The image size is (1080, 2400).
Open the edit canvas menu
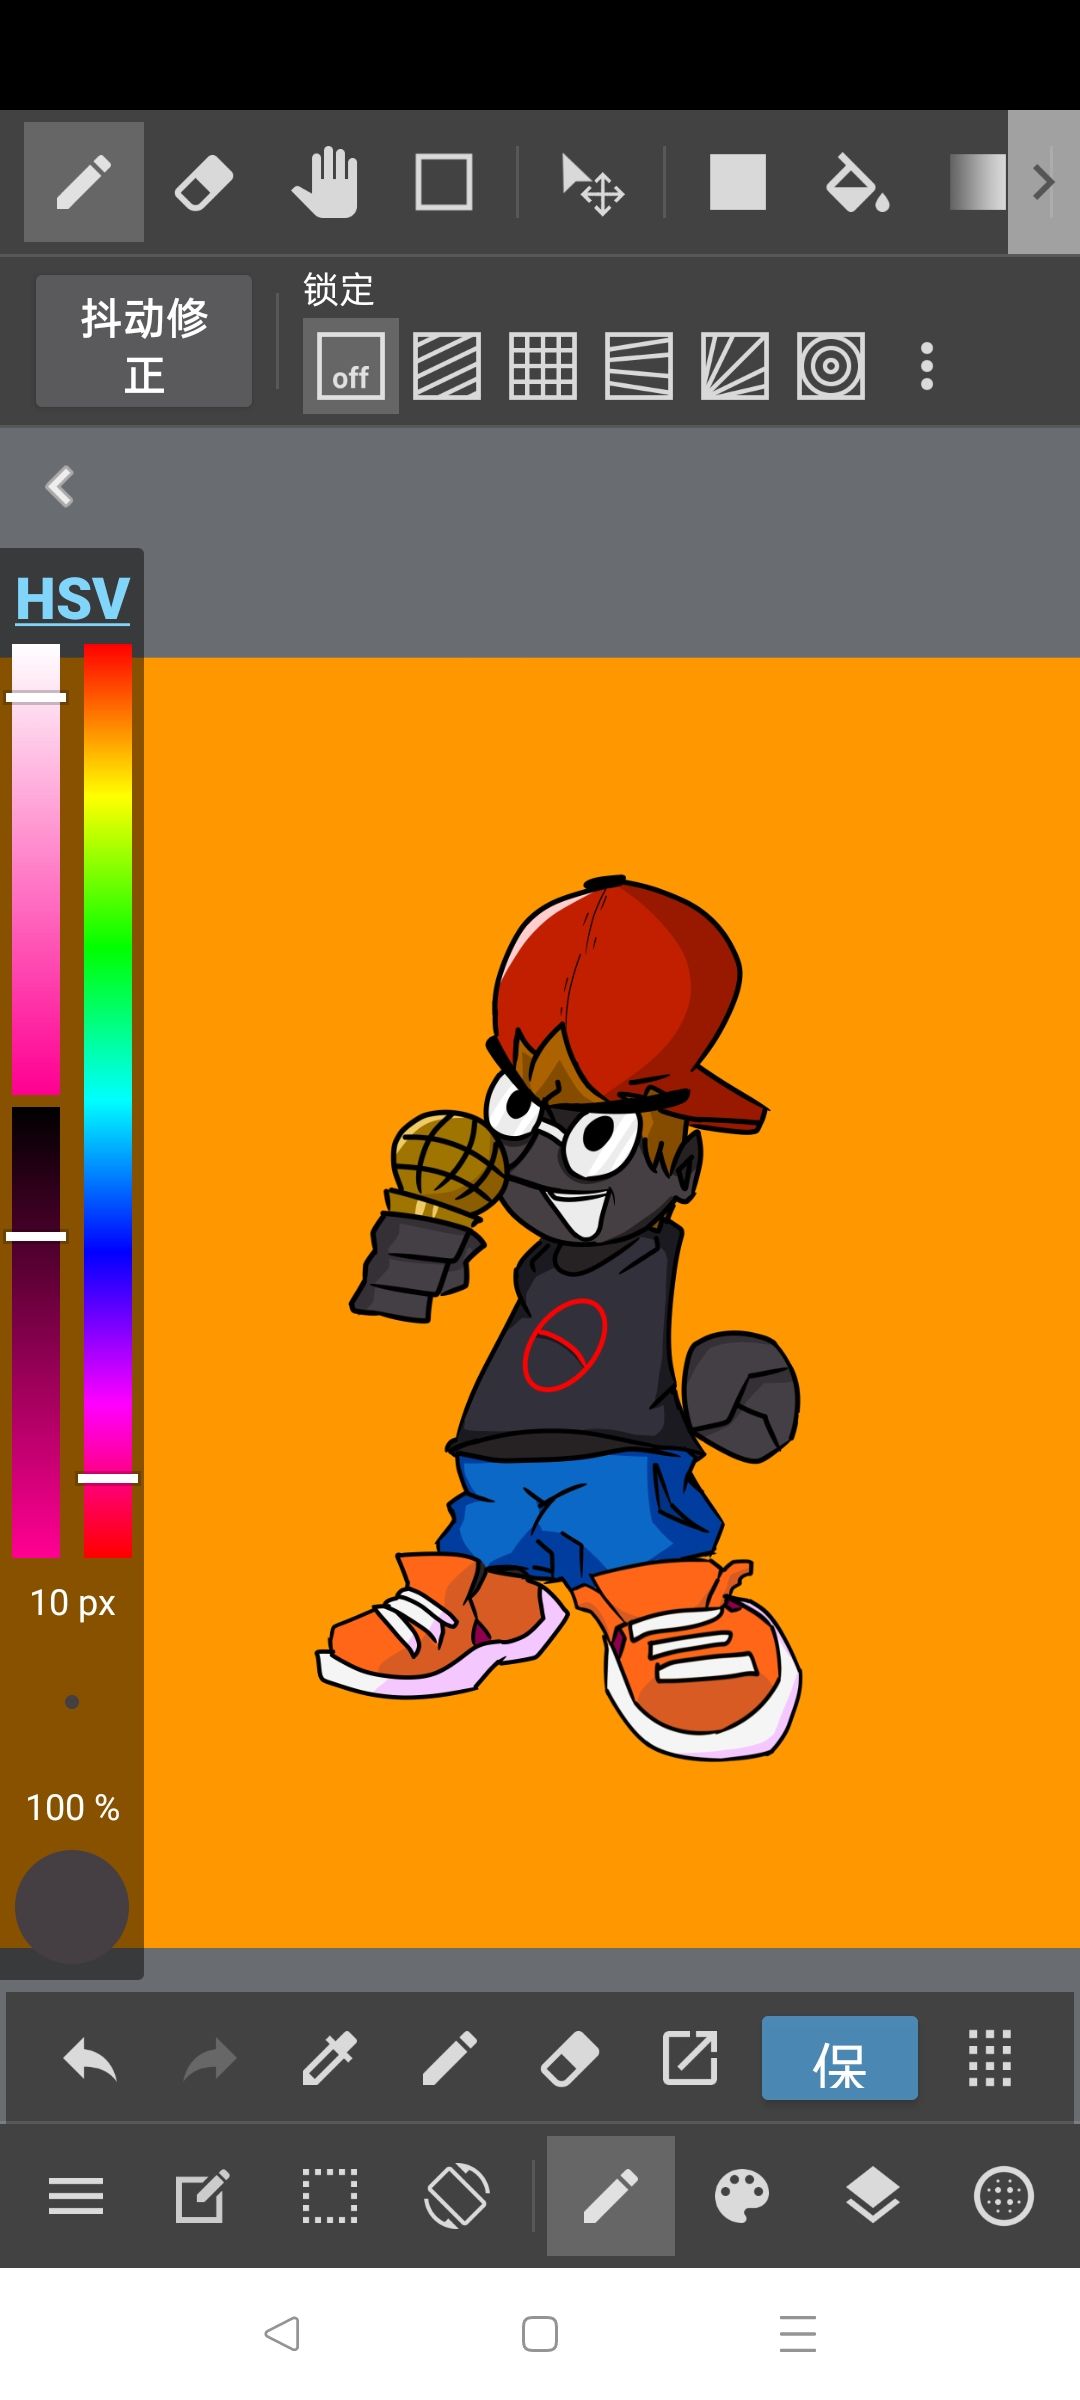tap(202, 2196)
